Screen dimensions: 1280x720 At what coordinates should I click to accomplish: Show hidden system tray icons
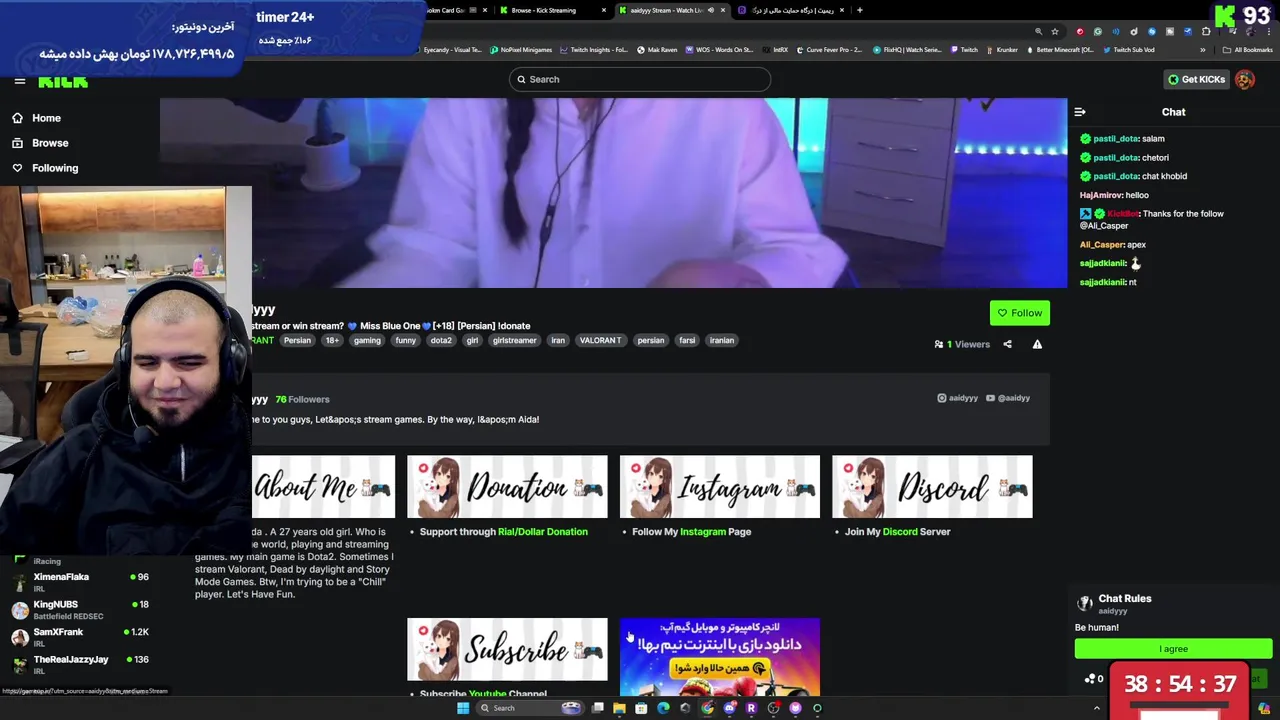(x=1096, y=708)
